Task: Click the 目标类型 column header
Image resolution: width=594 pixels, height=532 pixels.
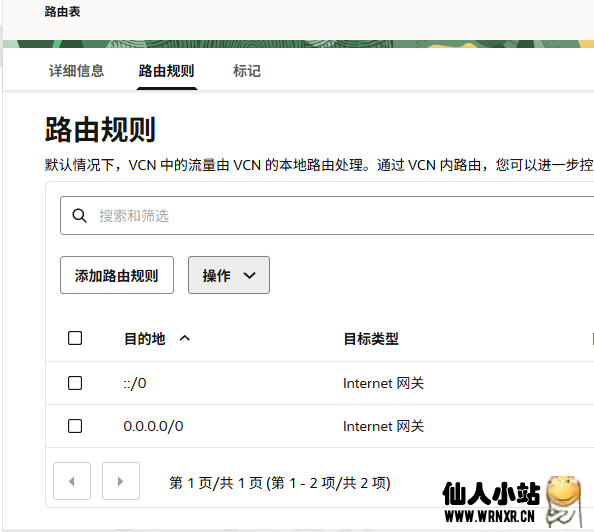Action: [371, 338]
